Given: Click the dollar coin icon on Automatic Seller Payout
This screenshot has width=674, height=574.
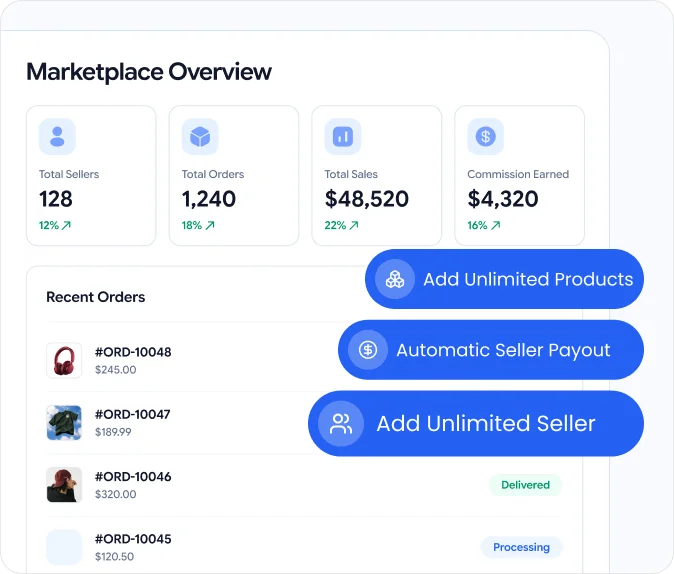Looking at the screenshot, I should click(368, 350).
